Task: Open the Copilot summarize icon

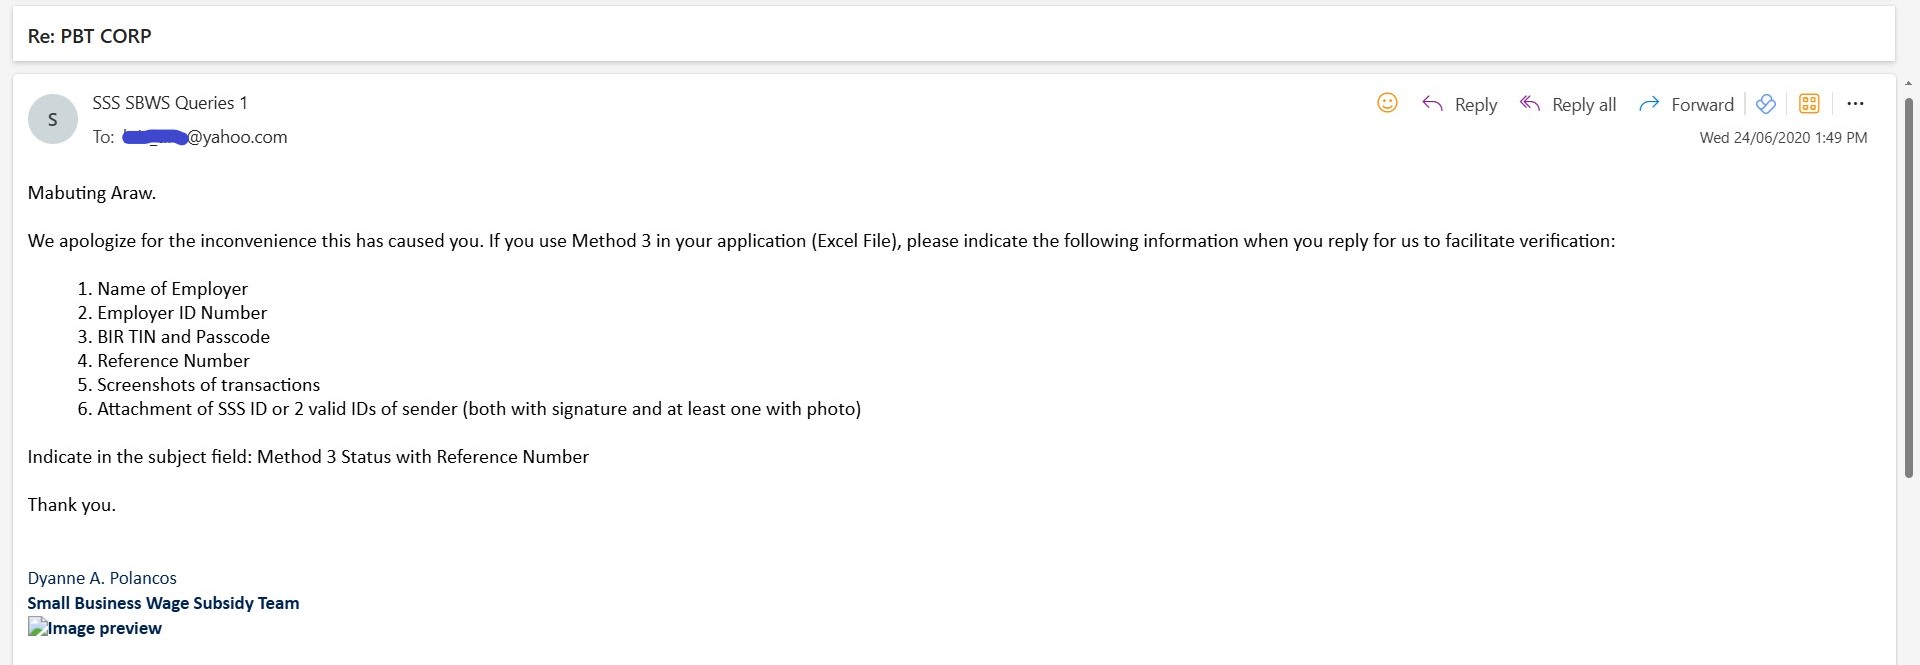Action: 1766,104
